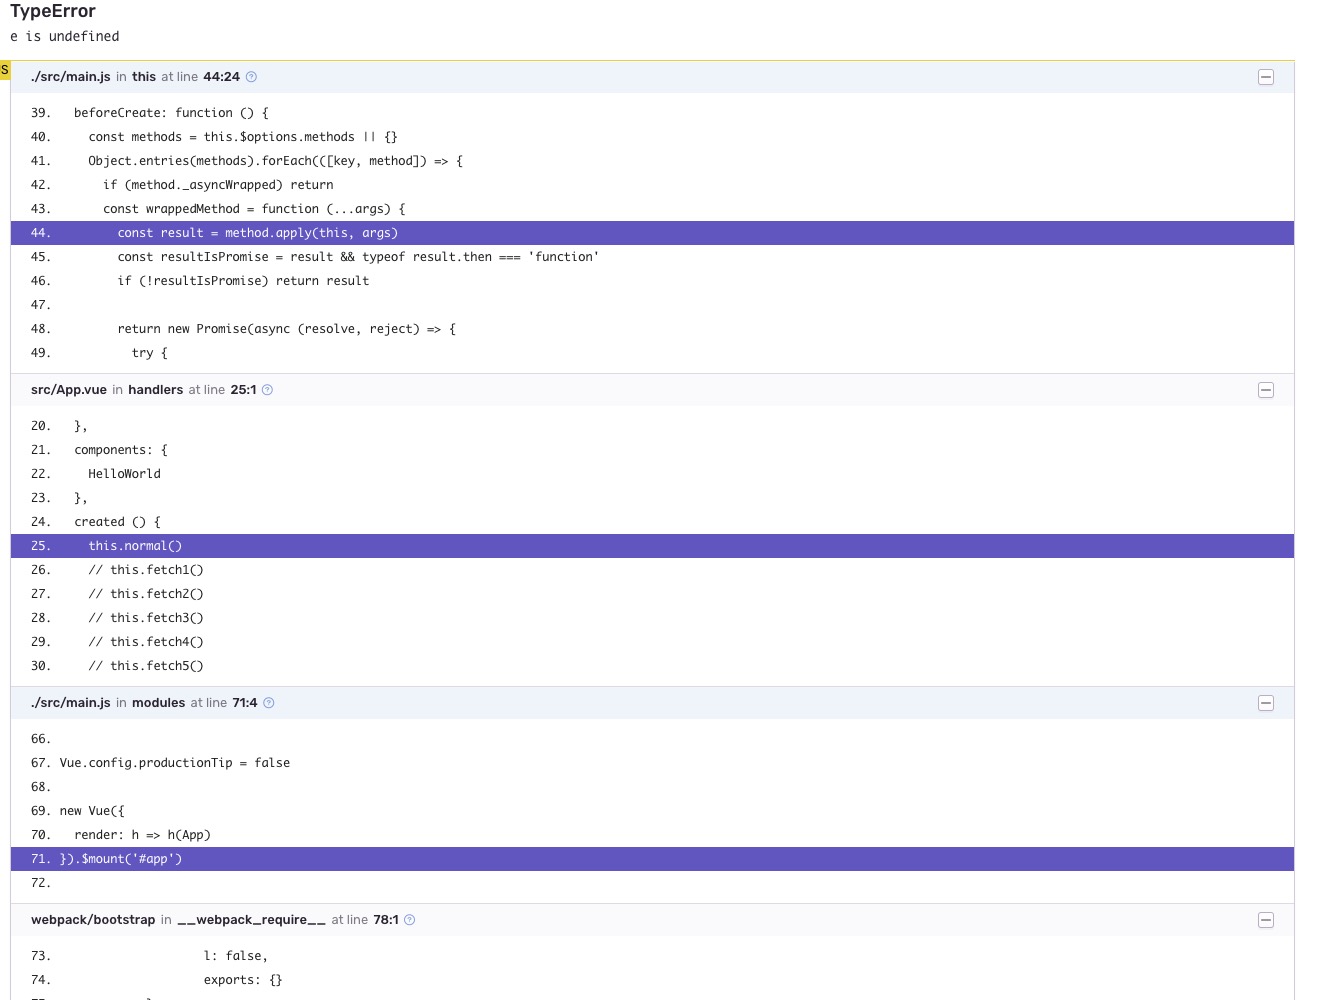Open ./src/main.js filename in modules frame

pyautogui.click(x=71, y=703)
